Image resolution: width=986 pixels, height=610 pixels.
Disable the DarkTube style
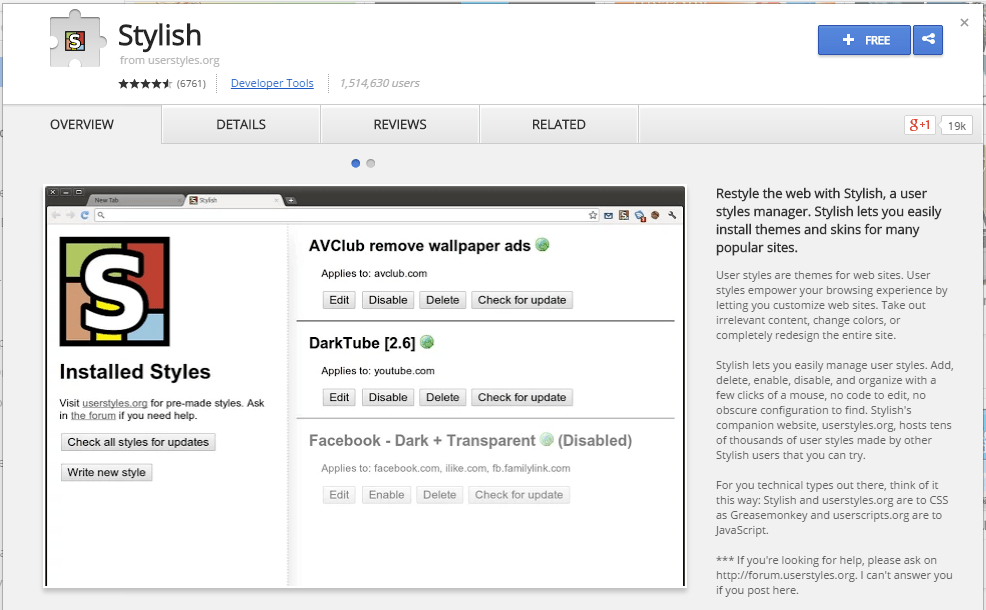point(387,397)
